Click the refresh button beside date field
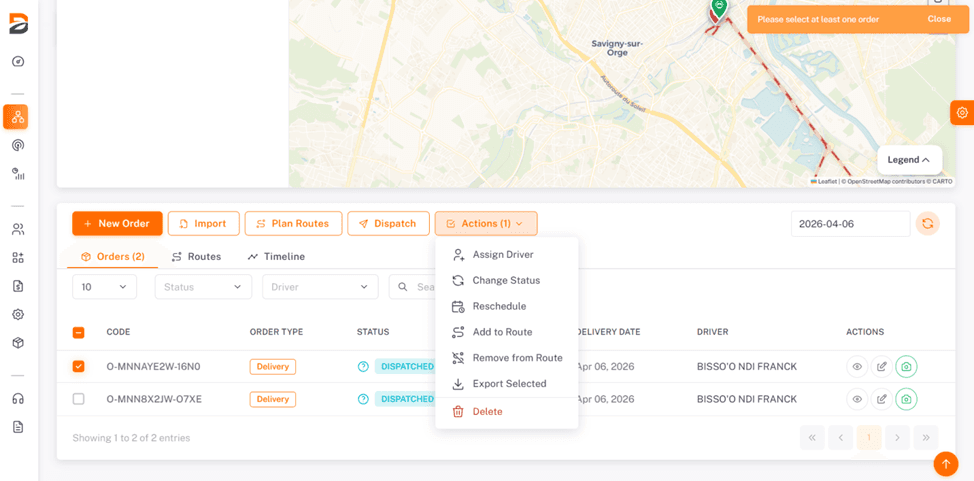 [927, 224]
